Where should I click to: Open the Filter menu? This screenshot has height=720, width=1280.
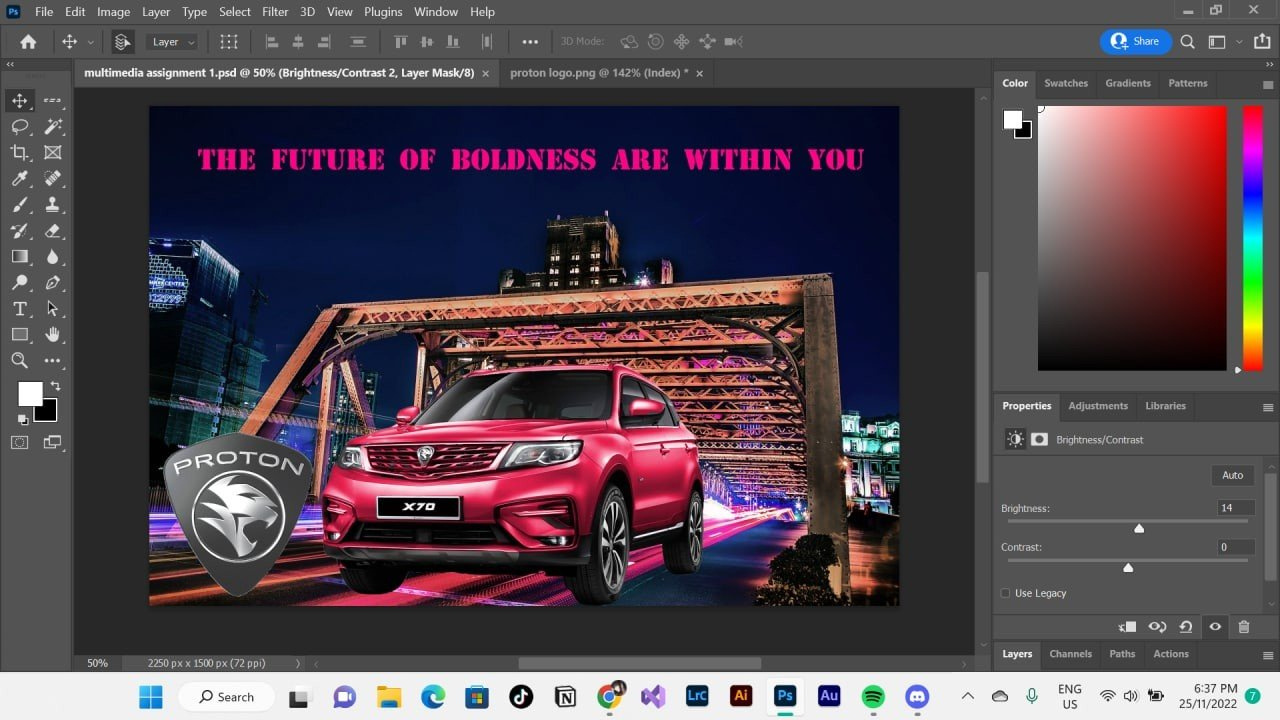pos(275,12)
